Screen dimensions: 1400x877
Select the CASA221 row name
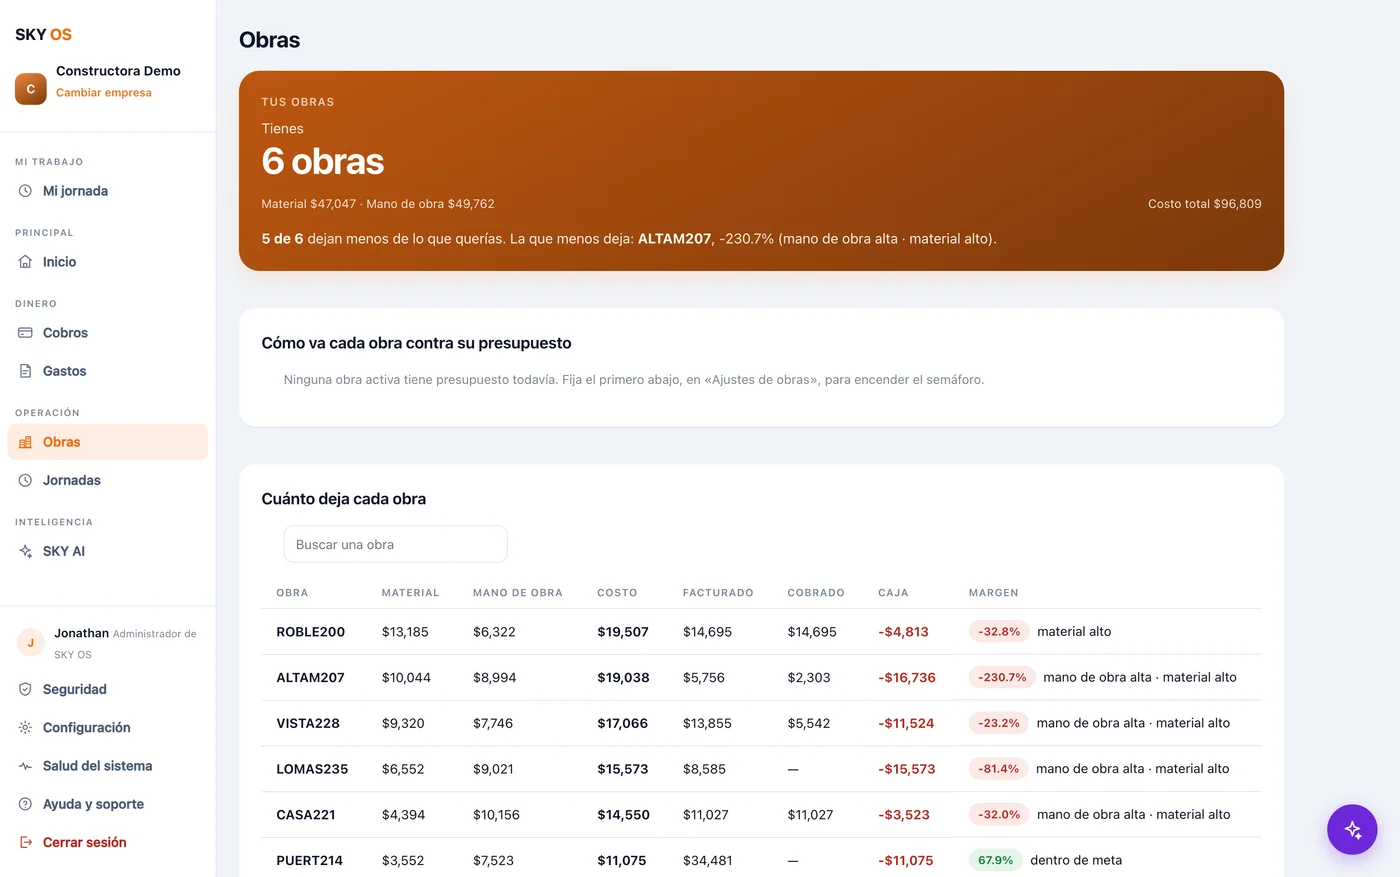(306, 815)
